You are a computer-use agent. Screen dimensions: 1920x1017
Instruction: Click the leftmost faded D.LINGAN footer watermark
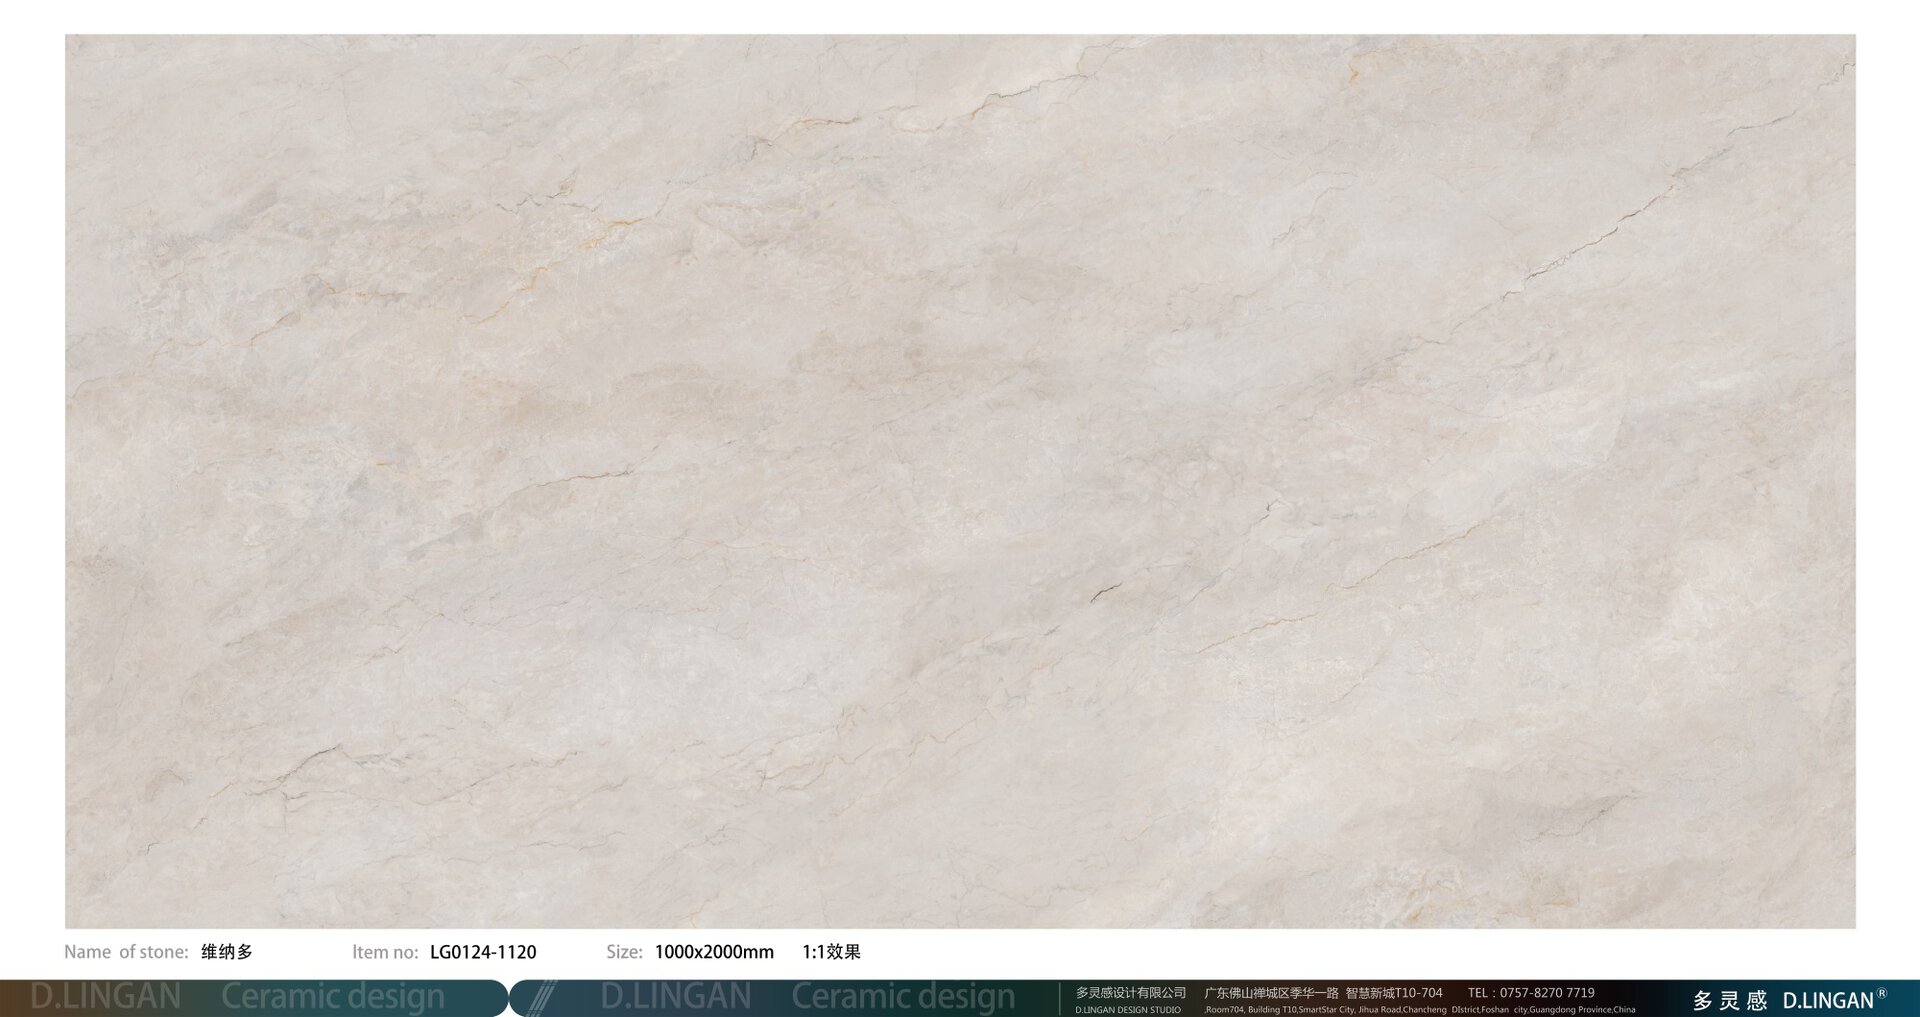(105, 997)
